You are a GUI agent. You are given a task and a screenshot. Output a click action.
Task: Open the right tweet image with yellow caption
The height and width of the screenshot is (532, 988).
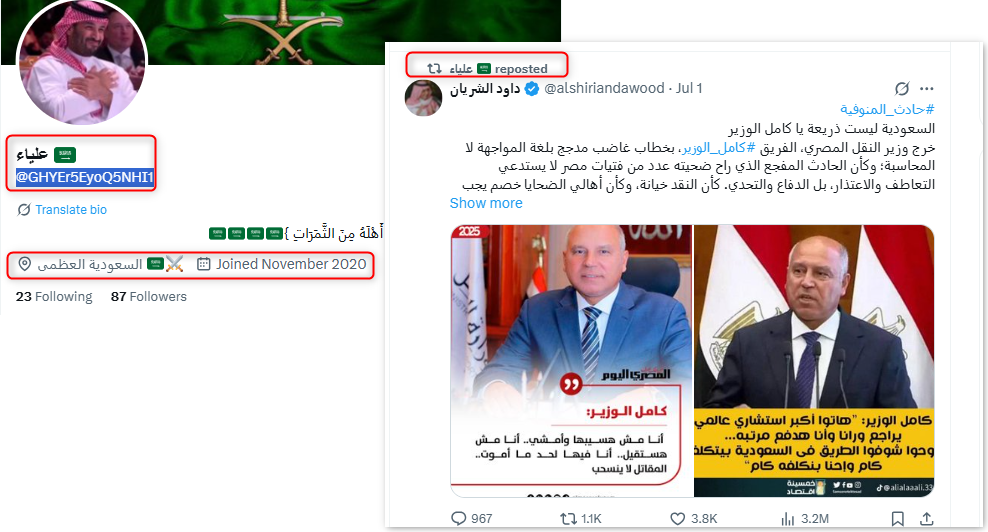[x=814, y=361]
